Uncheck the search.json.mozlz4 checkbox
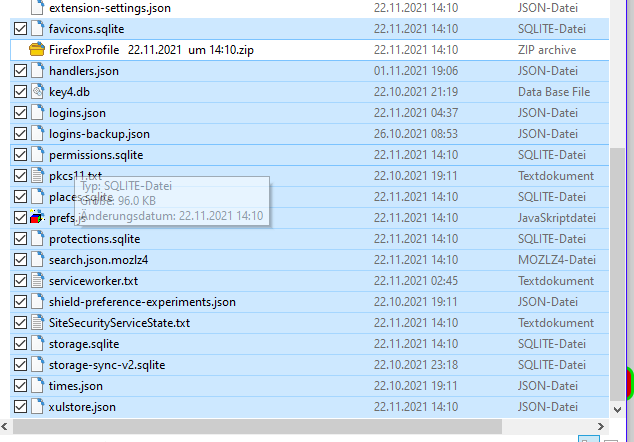This screenshot has width=634, height=442. [x=20, y=260]
